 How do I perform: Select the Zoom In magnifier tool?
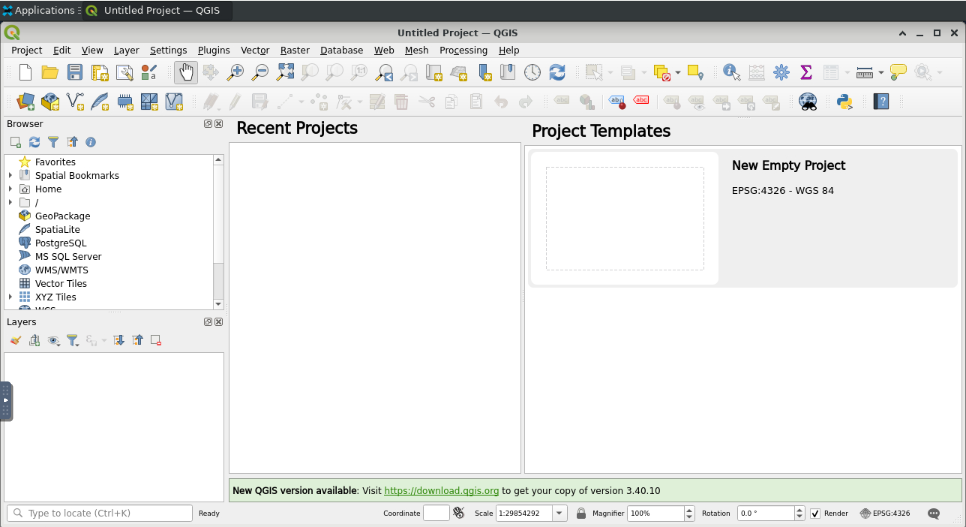pos(235,73)
